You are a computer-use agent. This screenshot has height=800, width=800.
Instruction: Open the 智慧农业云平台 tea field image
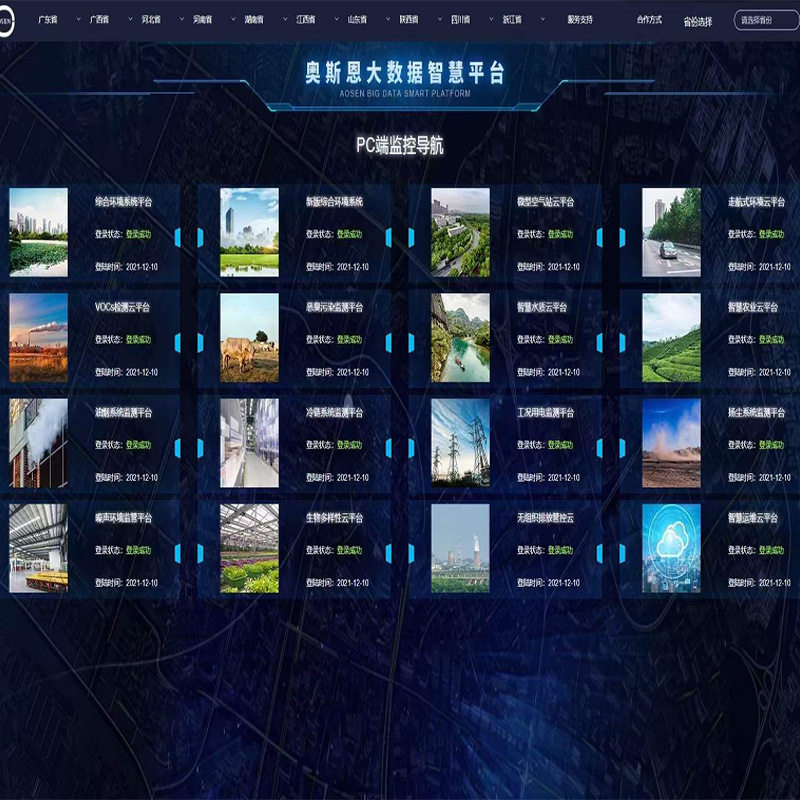(x=671, y=337)
